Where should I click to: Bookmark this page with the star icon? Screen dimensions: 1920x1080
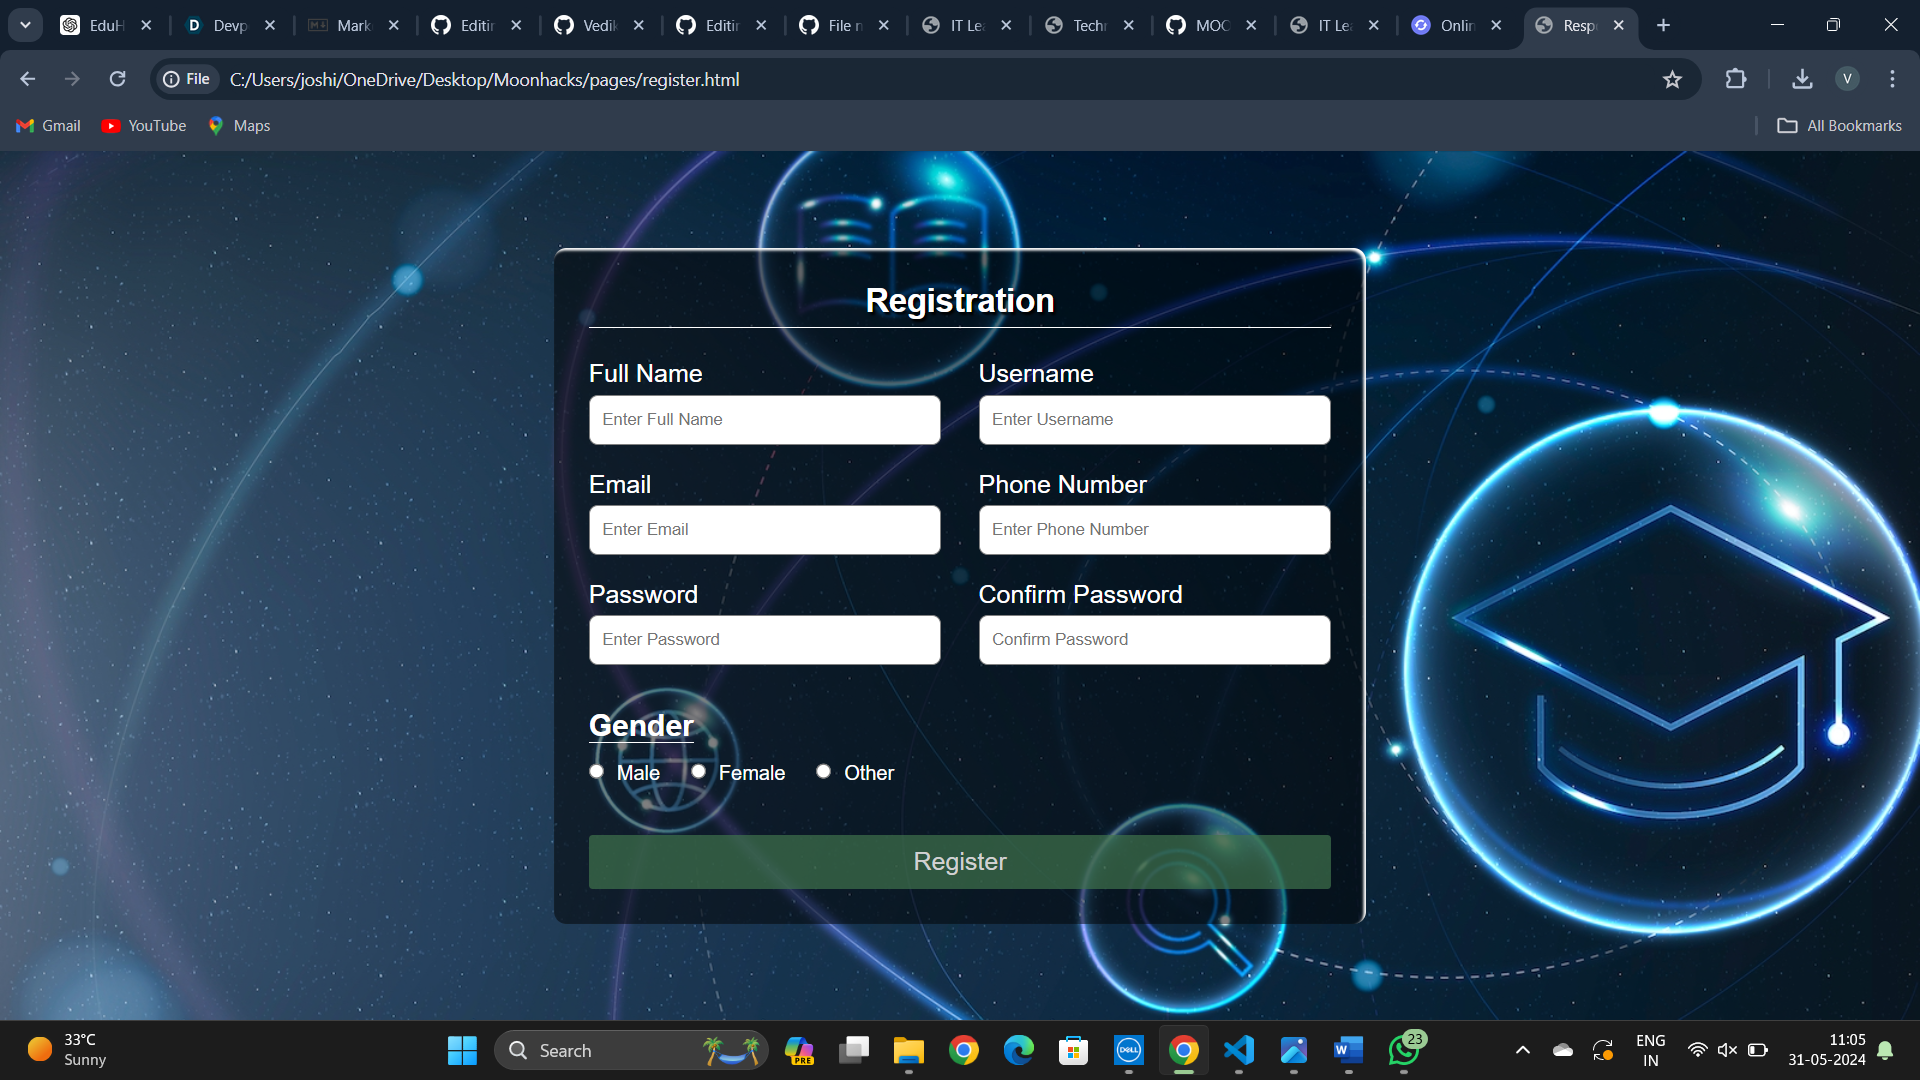[x=1672, y=79]
